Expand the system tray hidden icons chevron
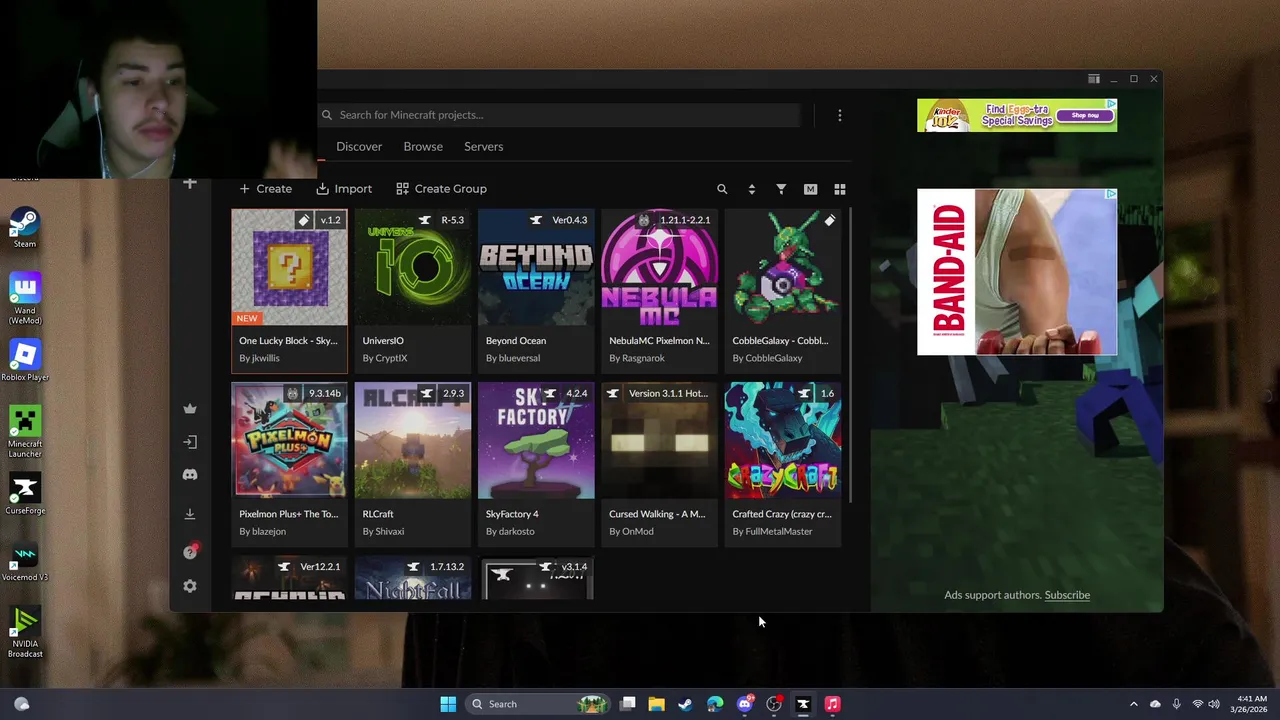1280x720 pixels. click(1133, 704)
